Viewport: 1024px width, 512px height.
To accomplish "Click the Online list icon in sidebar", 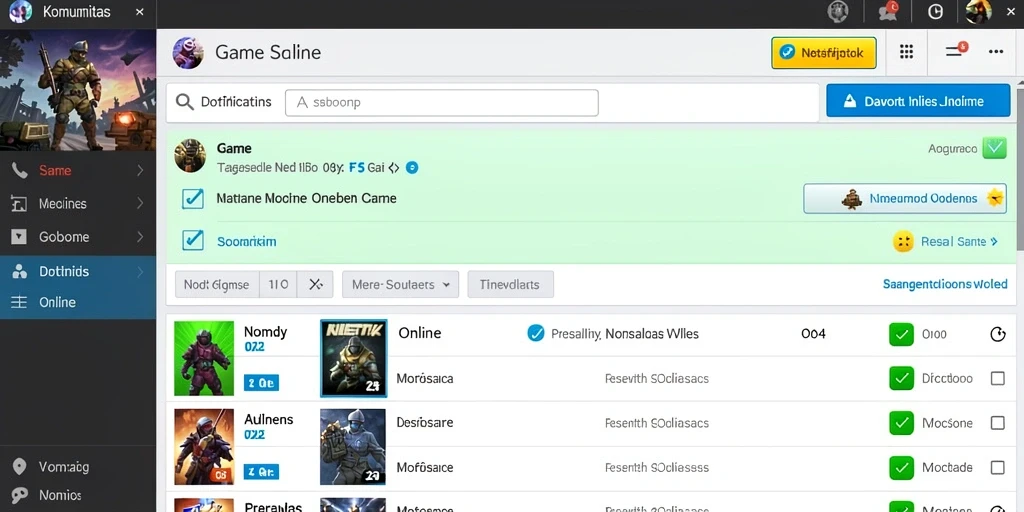I will coord(20,302).
